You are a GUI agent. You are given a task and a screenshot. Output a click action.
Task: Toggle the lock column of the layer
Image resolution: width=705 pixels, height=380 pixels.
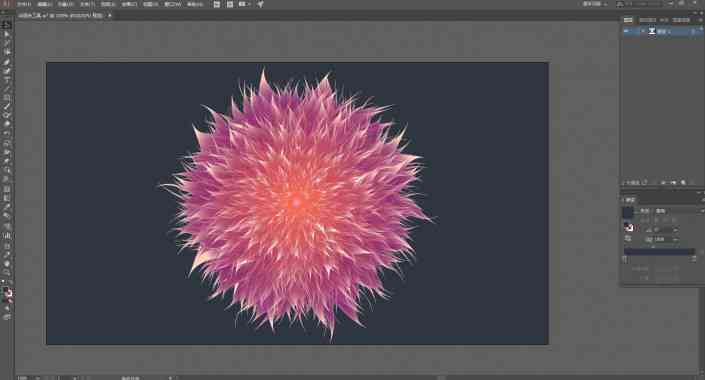coord(634,31)
